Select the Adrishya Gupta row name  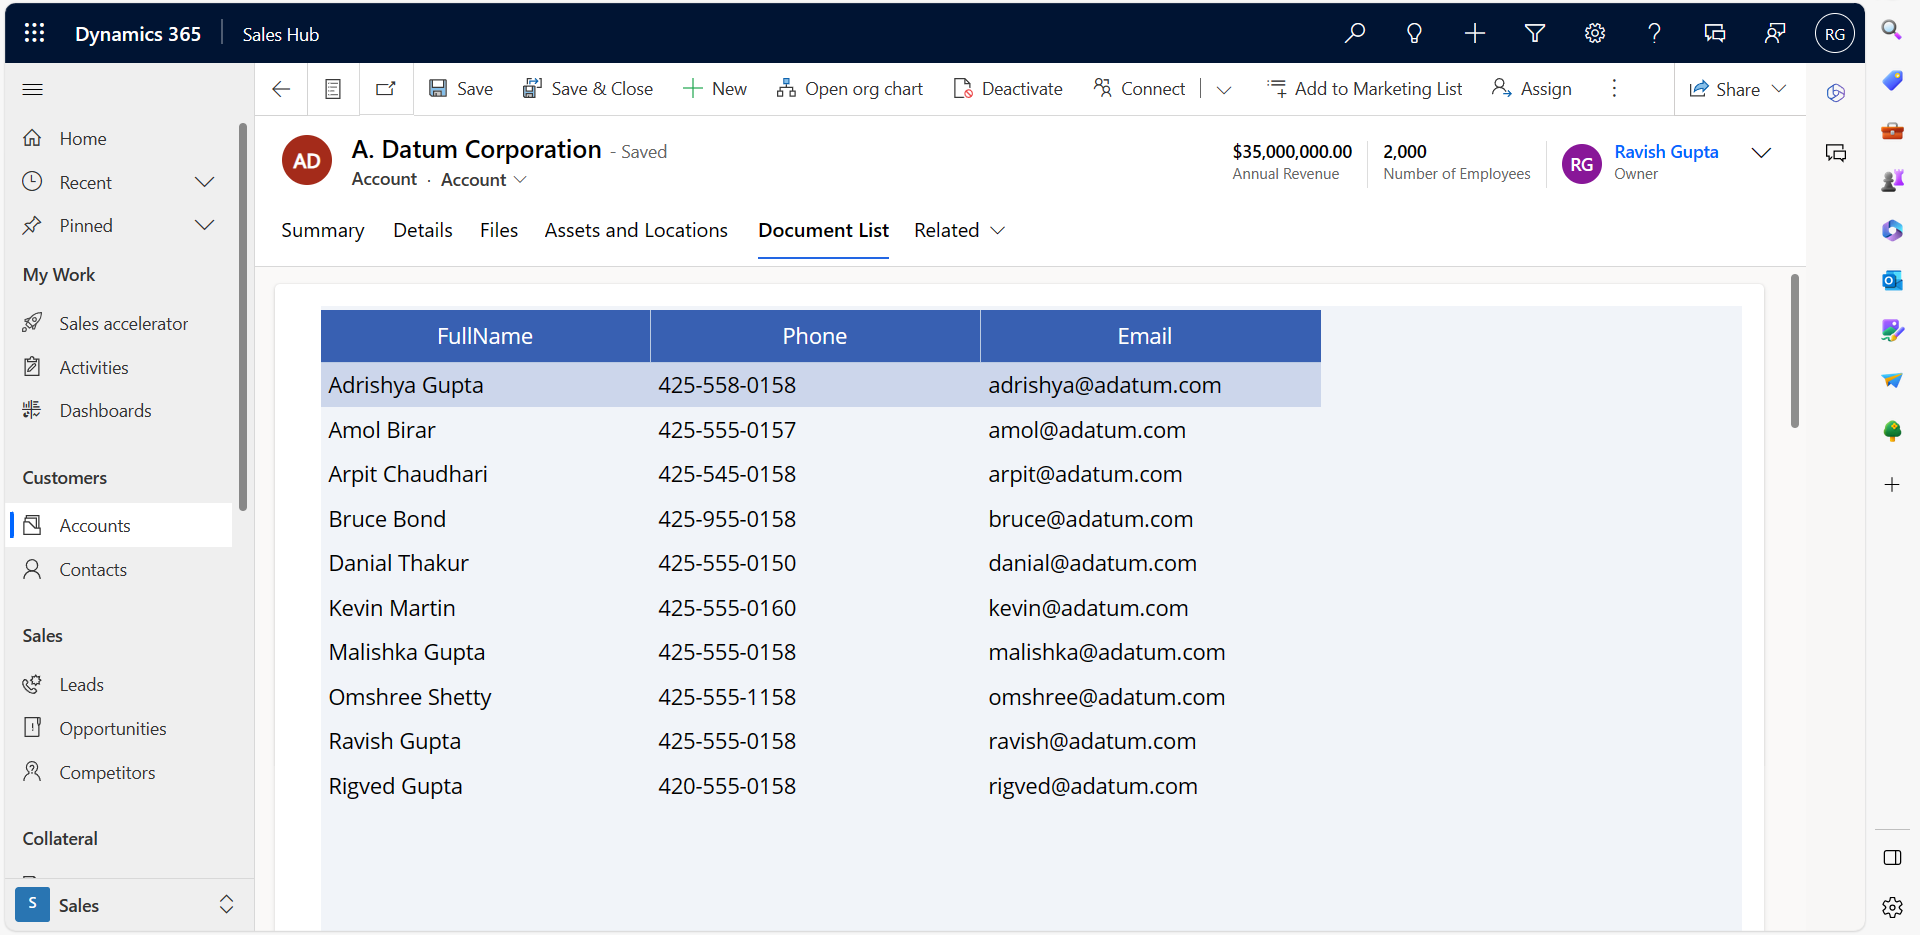pos(406,385)
